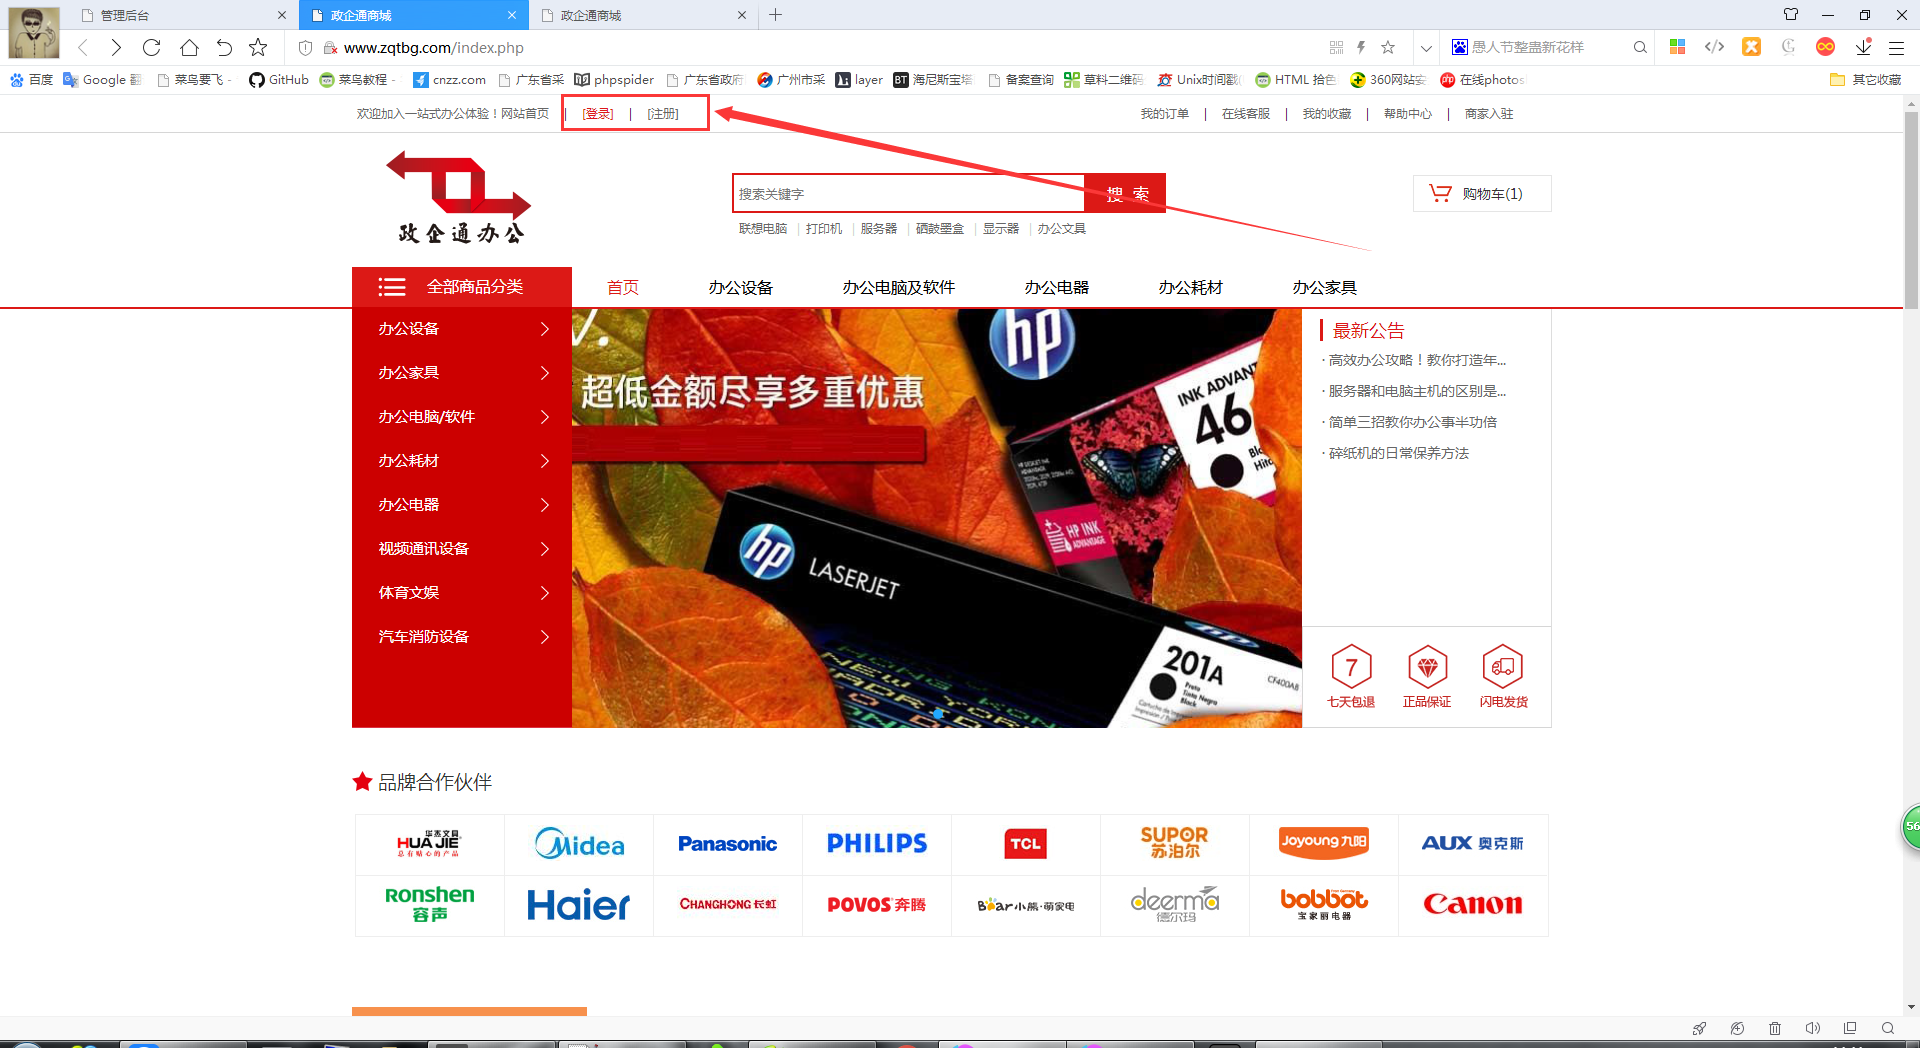1920x1048 pixels.
Task: Expand the 汽车消防设备 sidebar category
Action: [461, 637]
